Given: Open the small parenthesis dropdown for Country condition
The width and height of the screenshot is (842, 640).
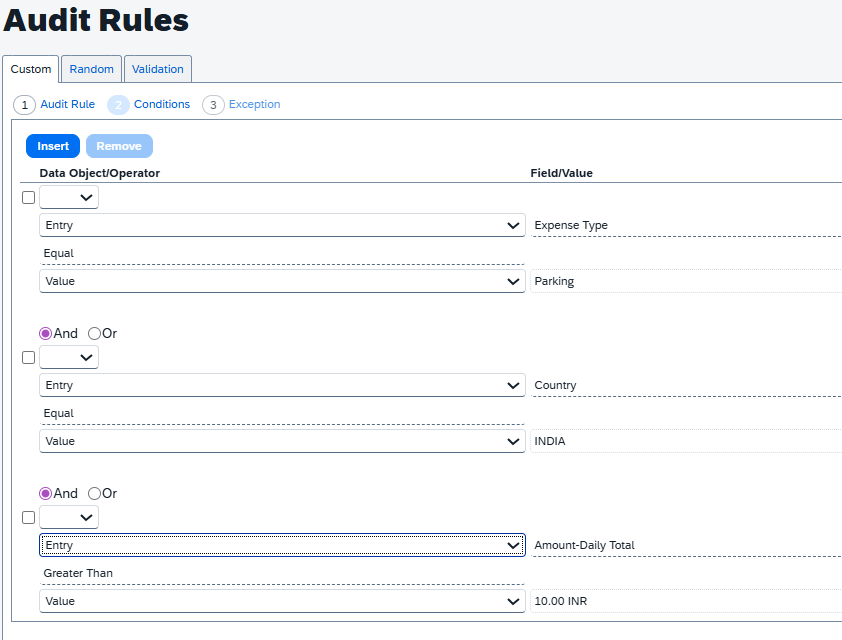Looking at the screenshot, I should (69, 357).
